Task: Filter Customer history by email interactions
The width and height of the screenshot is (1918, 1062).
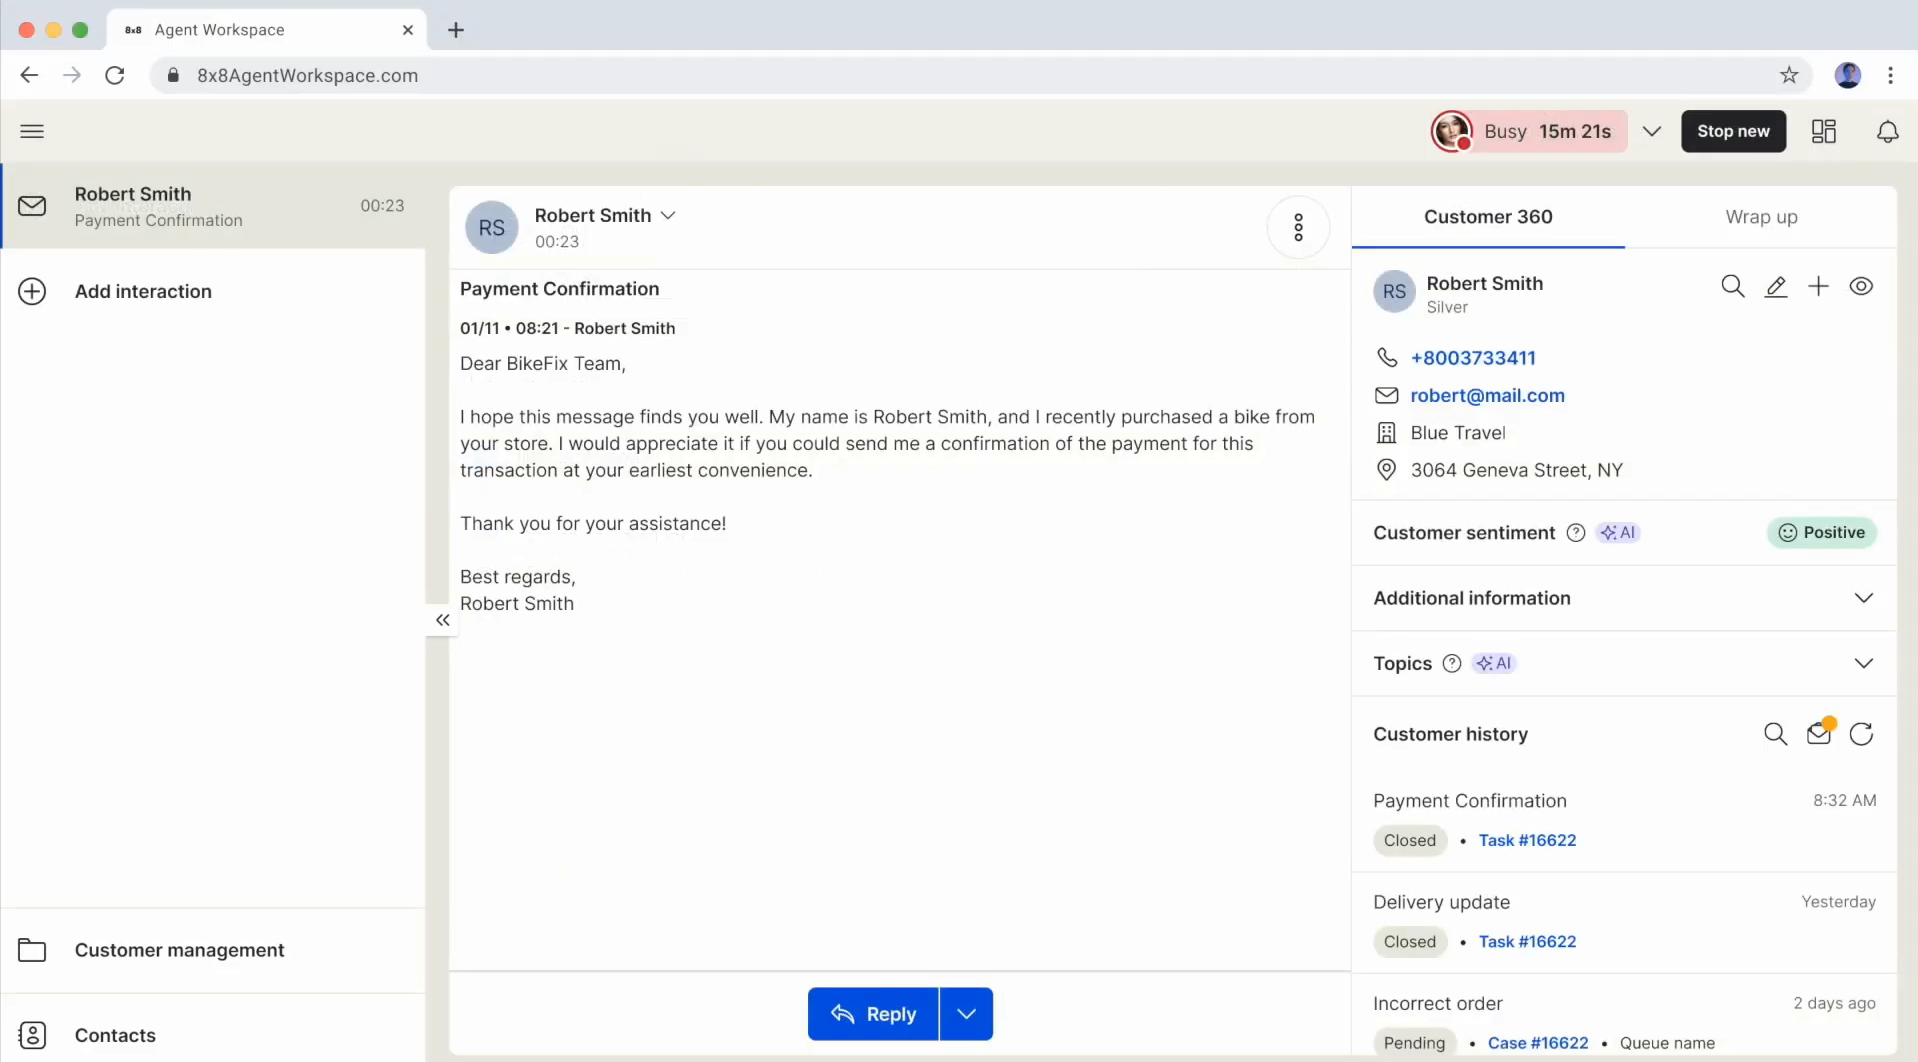Action: (1820, 733)
